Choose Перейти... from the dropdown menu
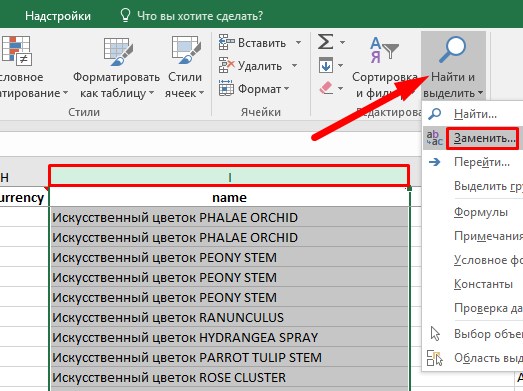The height and width of the screenshot is (391, 523). pos(482,162)
